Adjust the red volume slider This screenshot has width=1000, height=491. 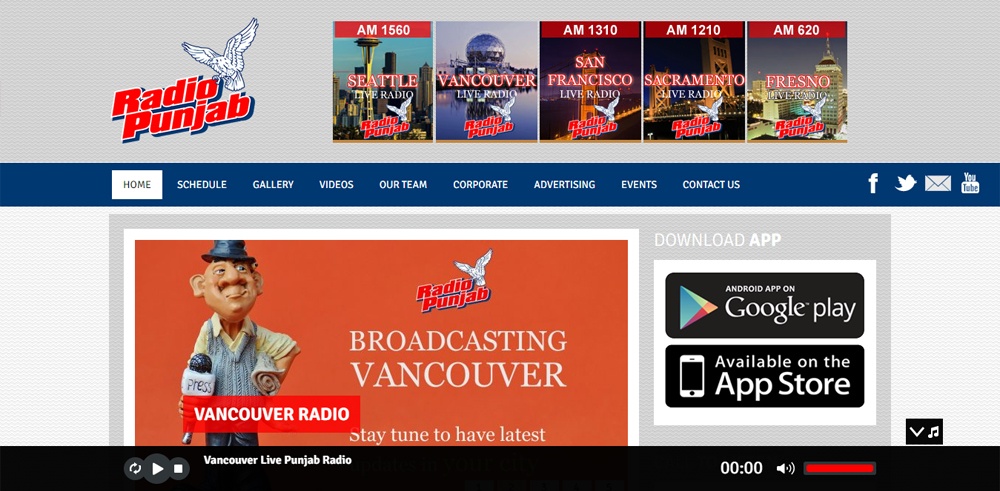(839, 469)
